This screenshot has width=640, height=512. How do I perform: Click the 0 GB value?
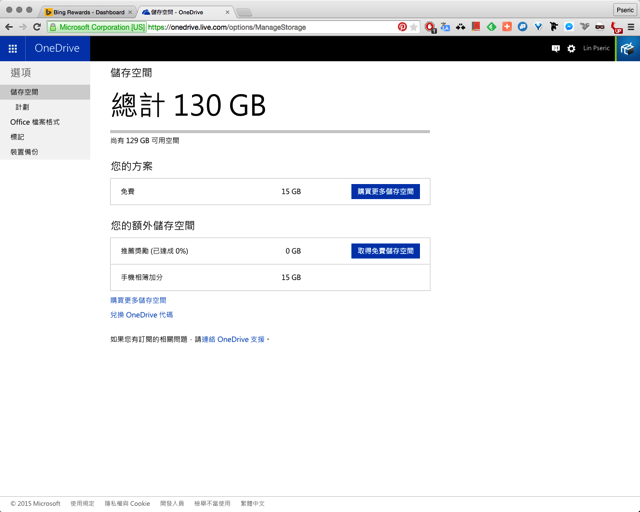coord(293,251)
